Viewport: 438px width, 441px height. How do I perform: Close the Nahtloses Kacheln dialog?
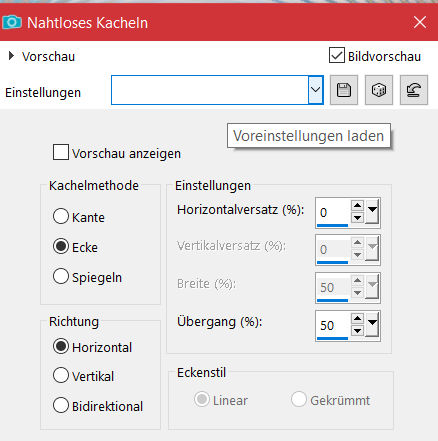coord(420,22)
